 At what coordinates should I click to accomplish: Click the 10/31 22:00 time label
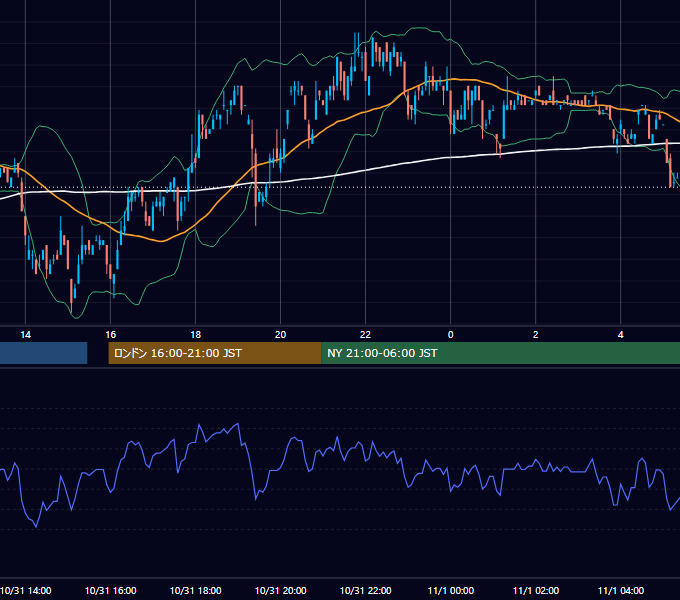pyautogui.click(x=366, y=590)
